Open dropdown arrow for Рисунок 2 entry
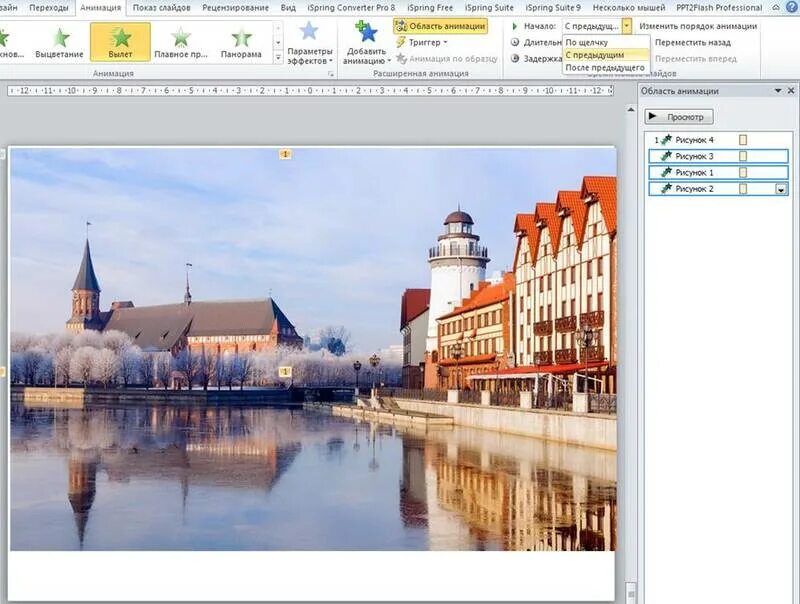 781,189
